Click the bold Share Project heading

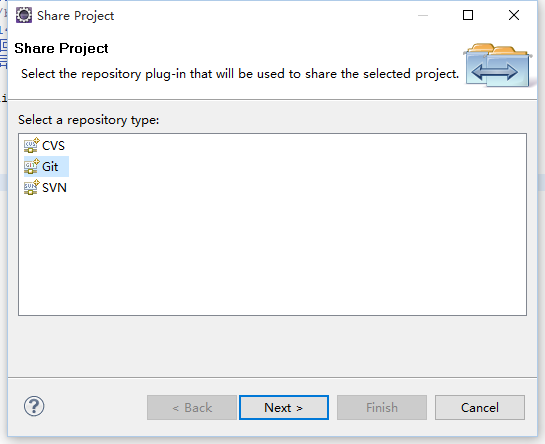(x=61, y=48)
